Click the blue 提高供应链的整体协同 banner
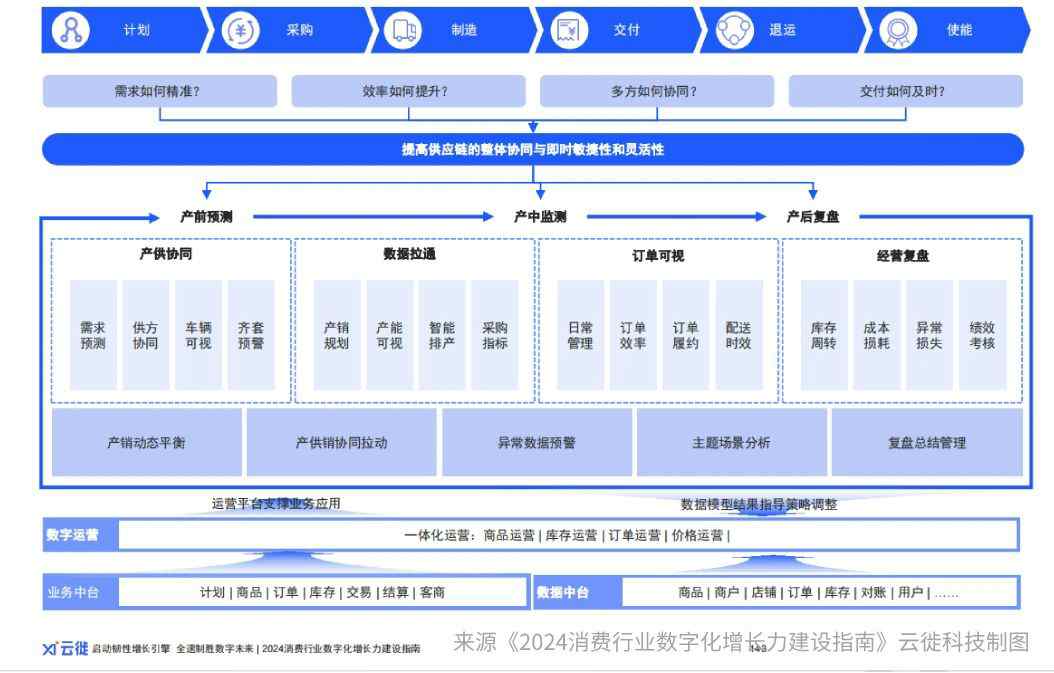The image size is (1054, 673). tap(532, 150)
